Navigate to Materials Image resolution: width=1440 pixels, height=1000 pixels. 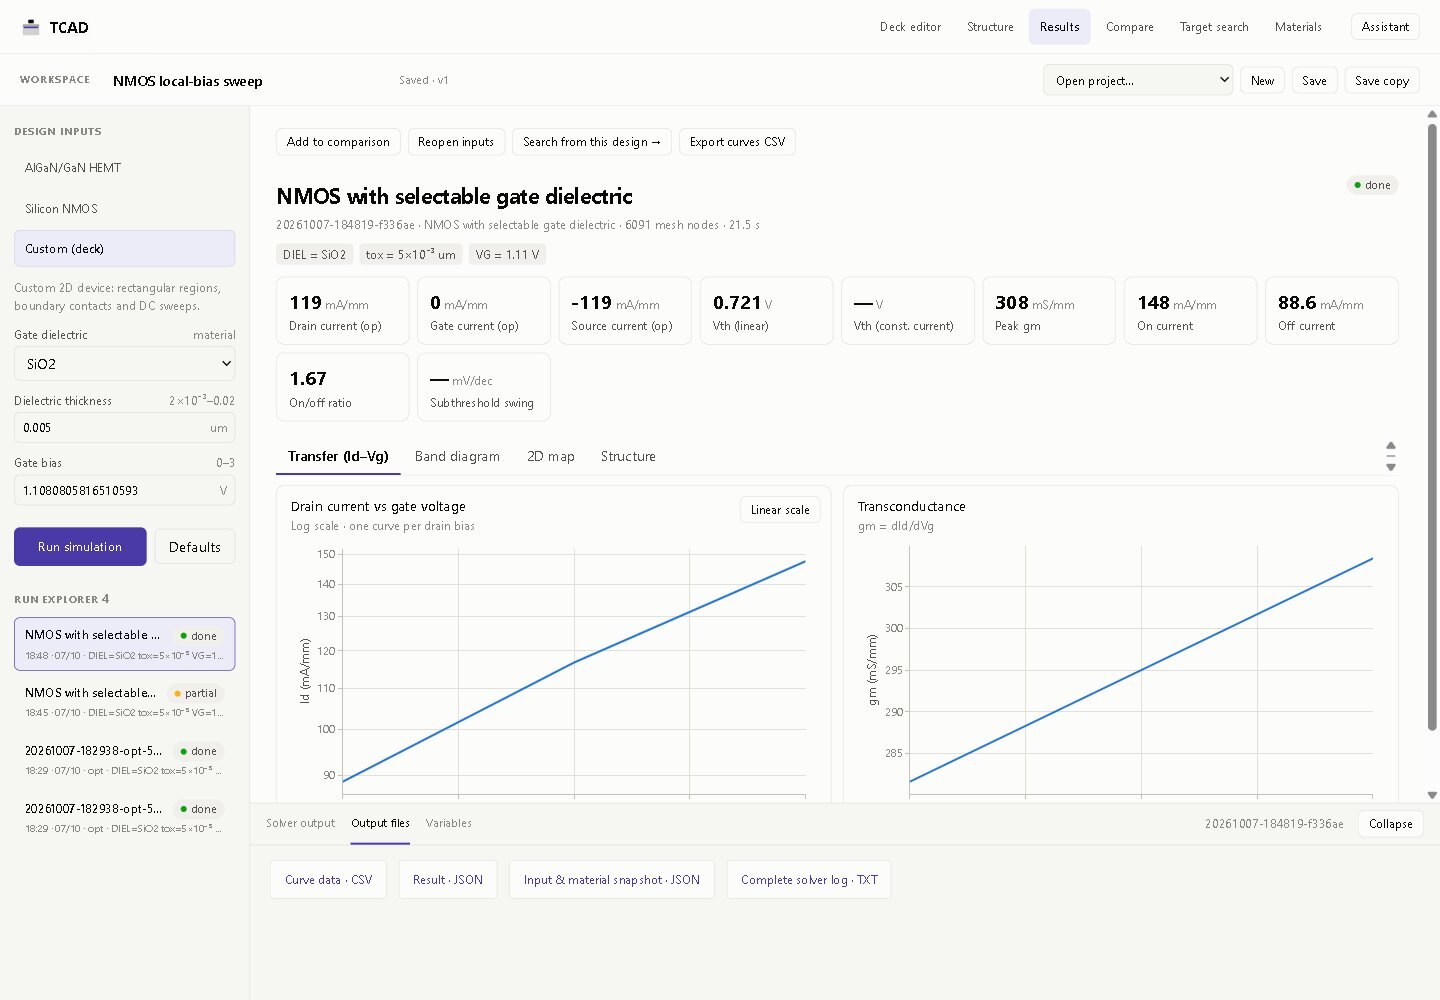click(1298, 27)
